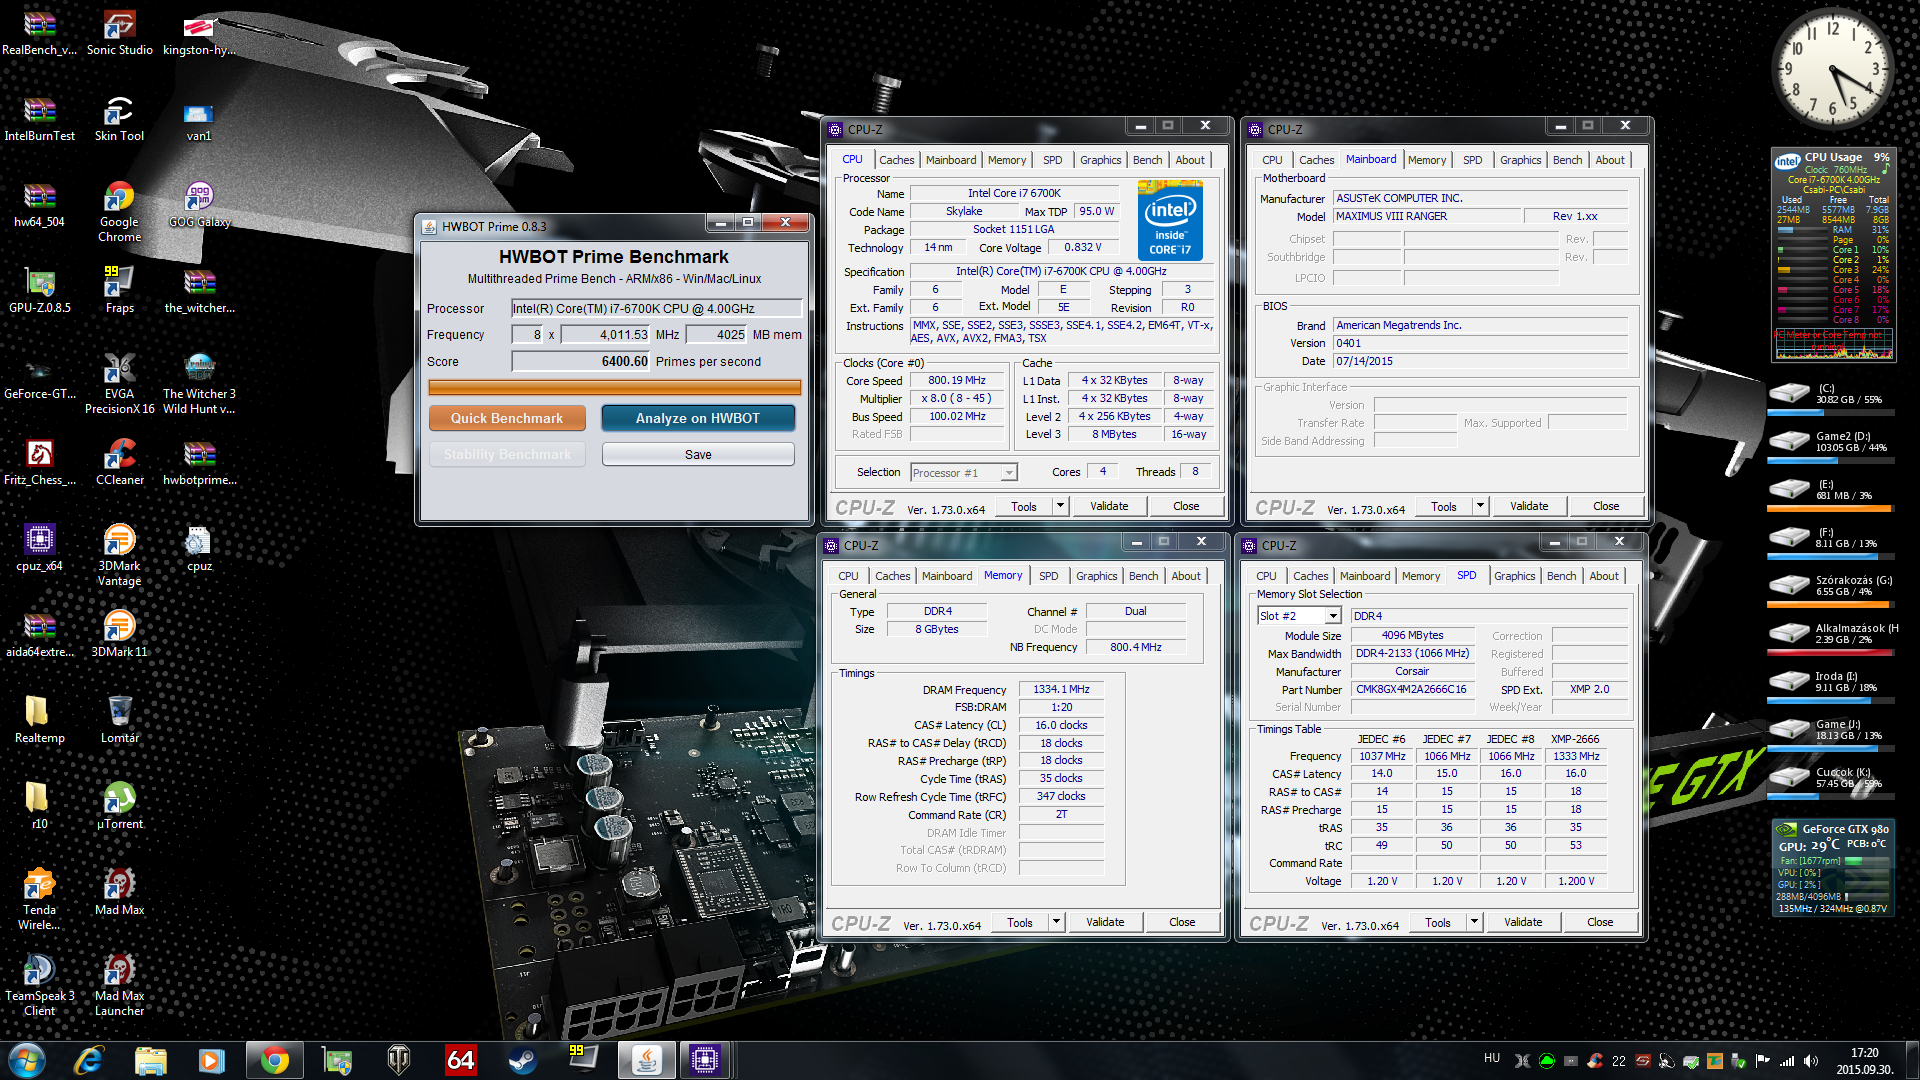The width and height of the screenshot is (1920, 1080).
Task: Expand Tools arrow in SPD CPU-Z window
Action: 1474,922
